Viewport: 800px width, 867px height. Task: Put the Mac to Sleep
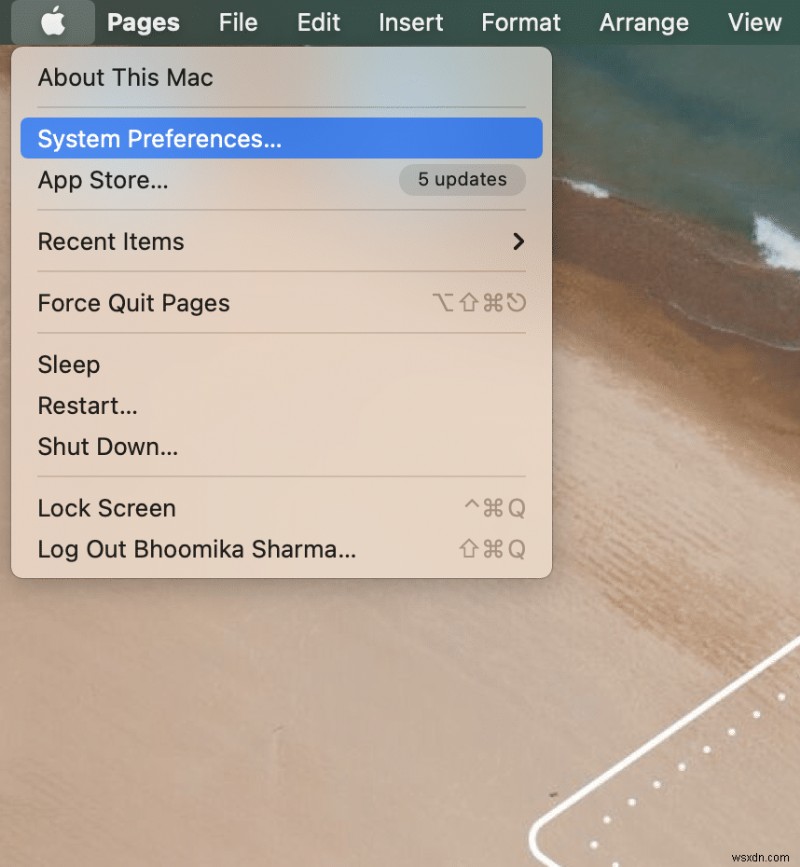[x=68, y=365]
